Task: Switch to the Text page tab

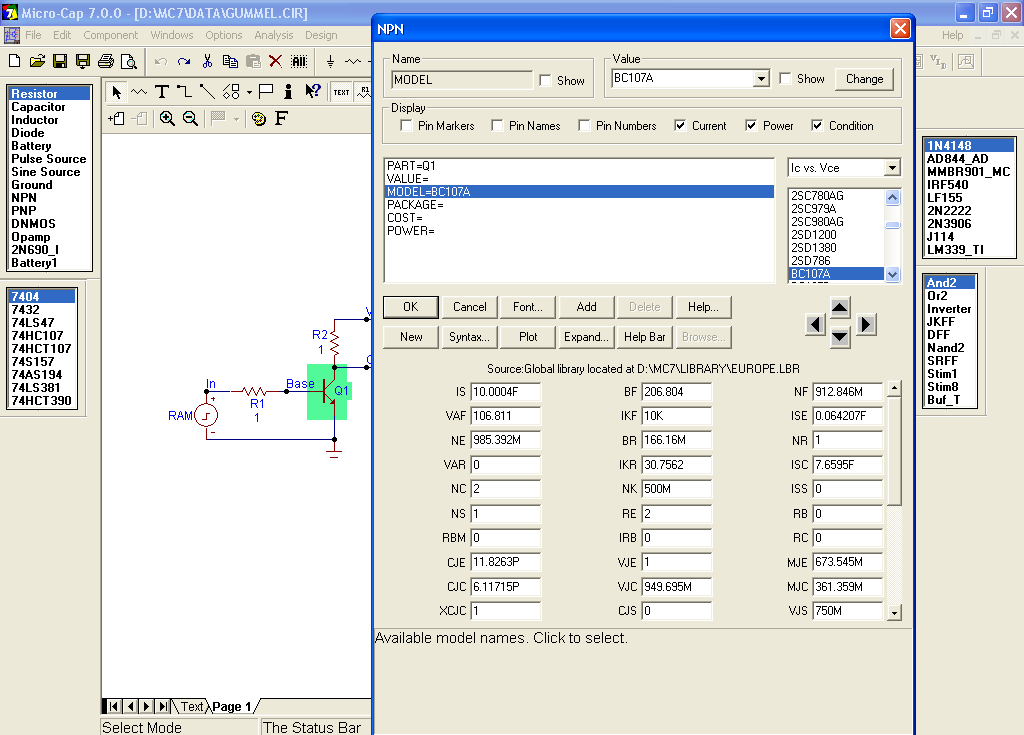Action: coord(191,706)
